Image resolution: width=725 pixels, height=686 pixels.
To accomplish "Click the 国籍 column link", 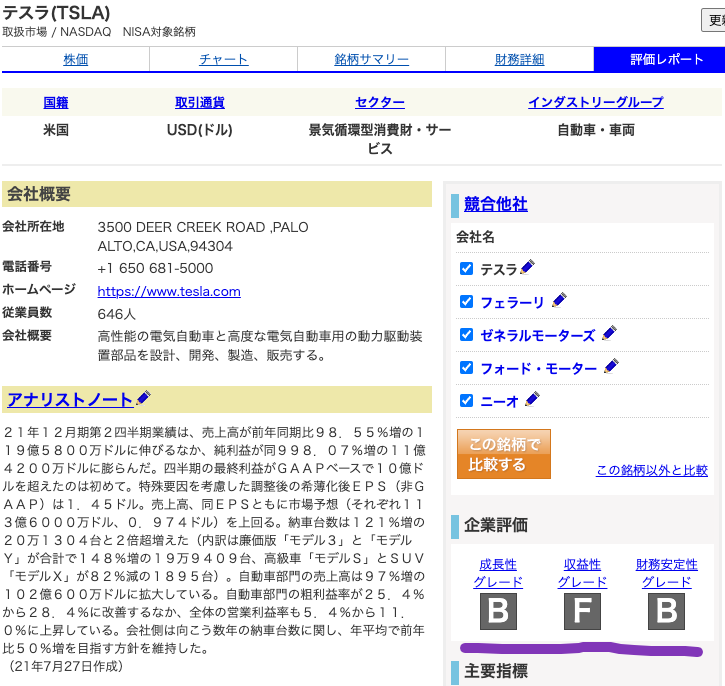I will tap(55, 102).
